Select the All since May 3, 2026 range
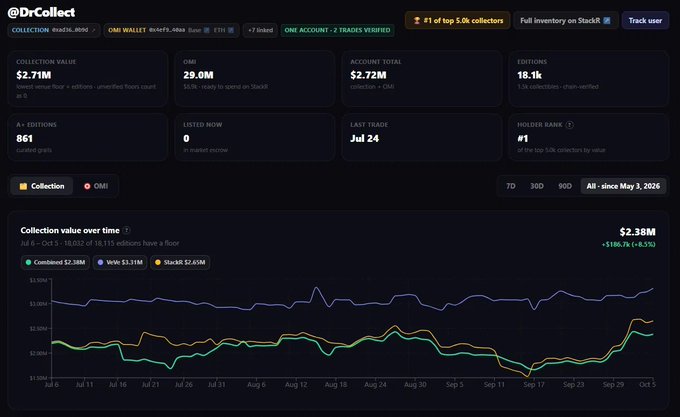This screenshot has height=417, width=680. (623, 186)
